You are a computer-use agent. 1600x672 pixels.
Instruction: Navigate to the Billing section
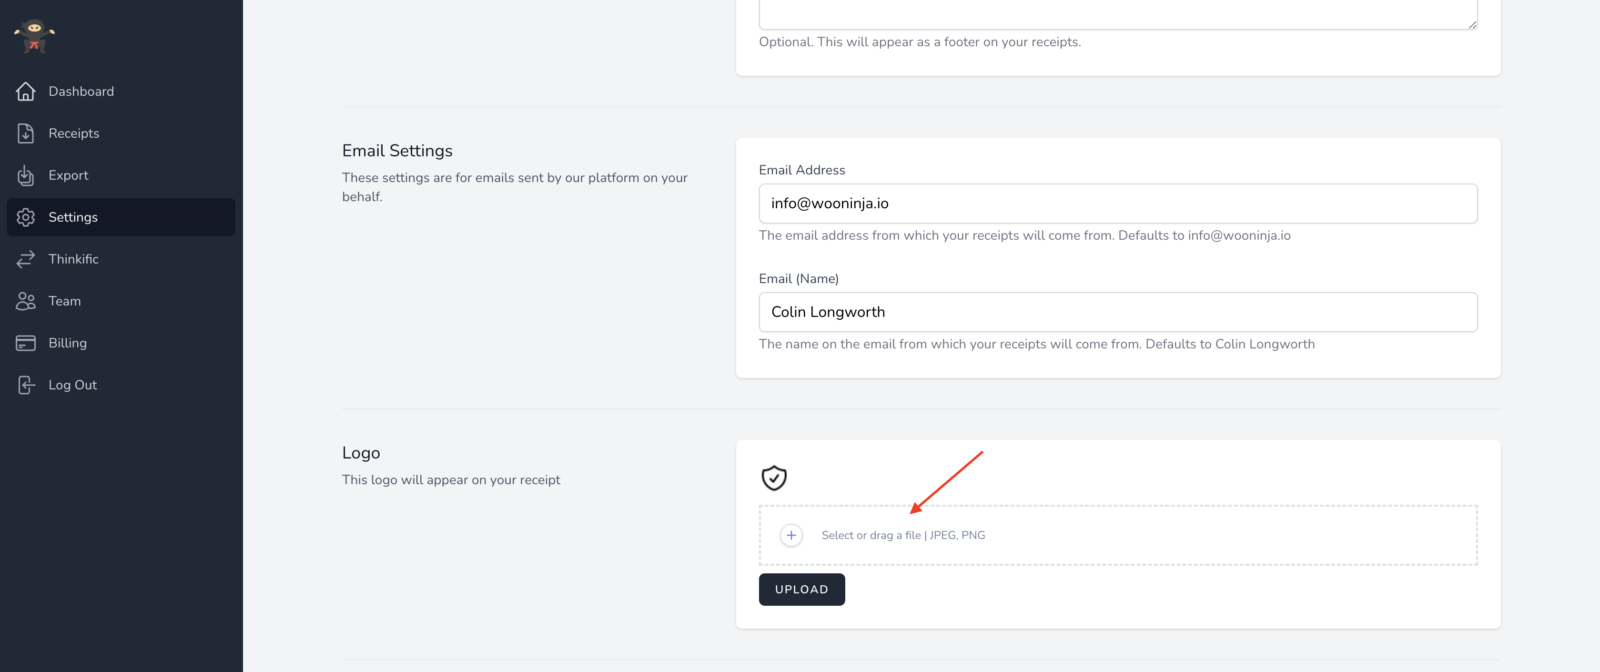coord(68,343)
